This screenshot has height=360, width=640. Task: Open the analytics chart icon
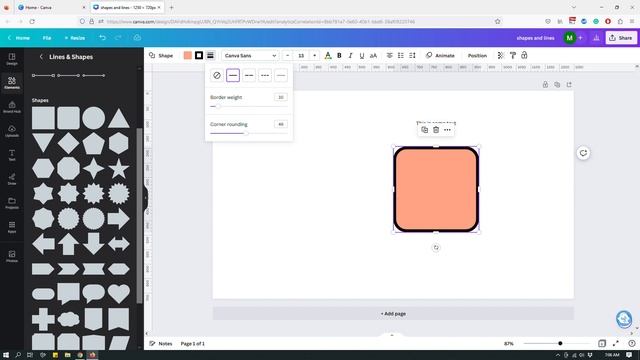click(x=596, y=38)
